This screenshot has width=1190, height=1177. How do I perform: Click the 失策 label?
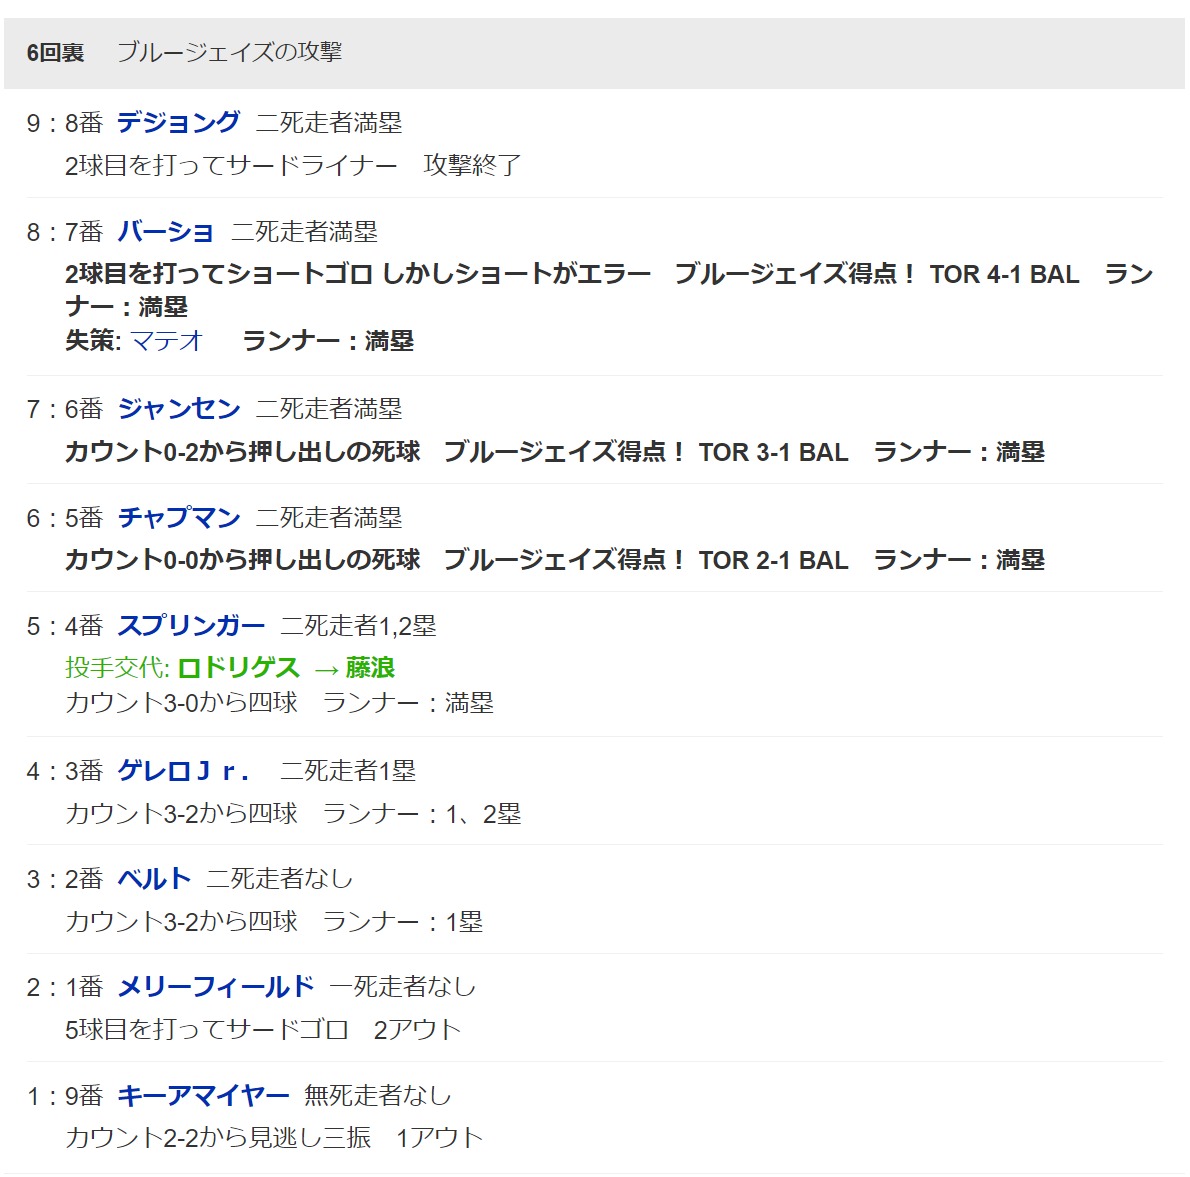93,341
